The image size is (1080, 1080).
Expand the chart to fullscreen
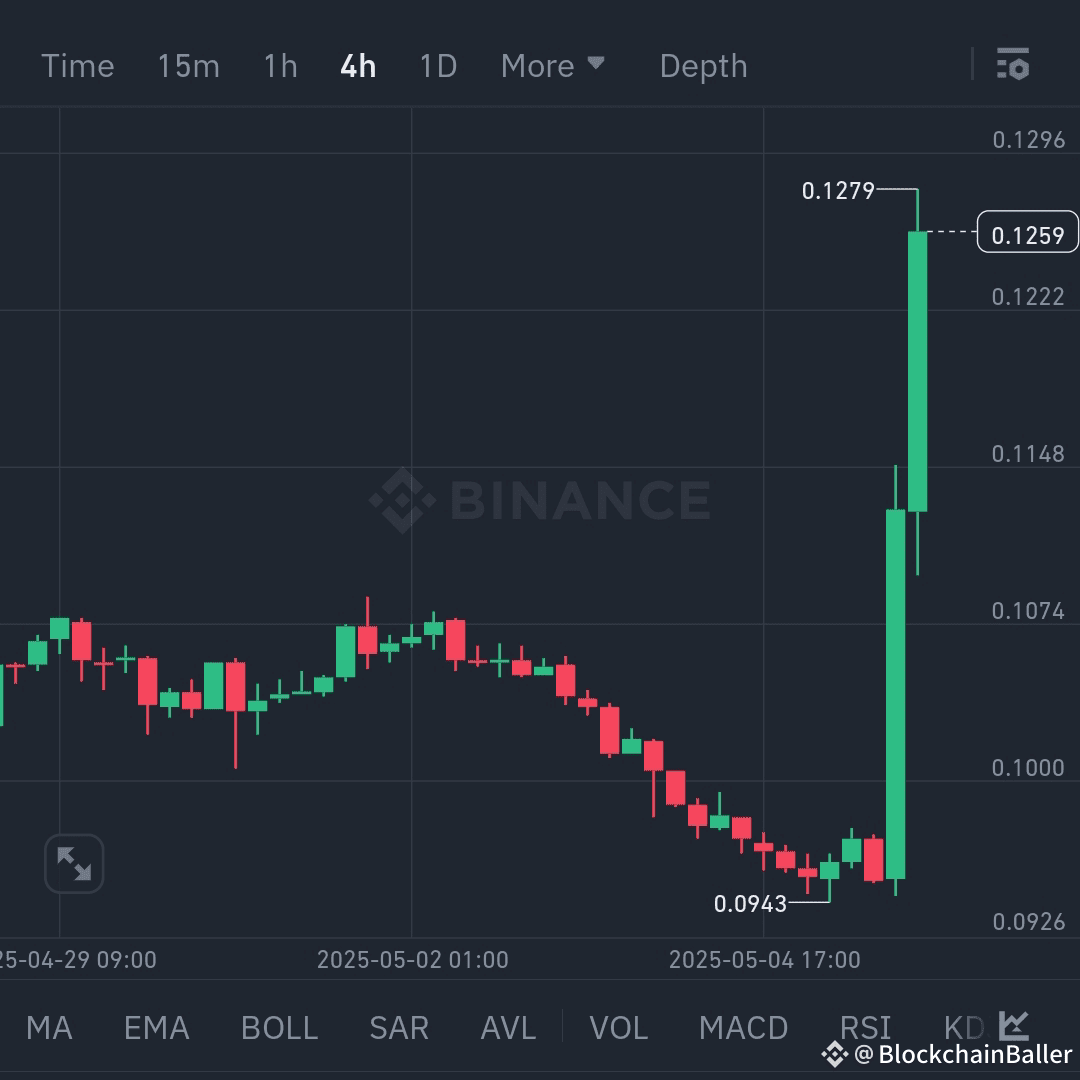[x=74, y=863]
